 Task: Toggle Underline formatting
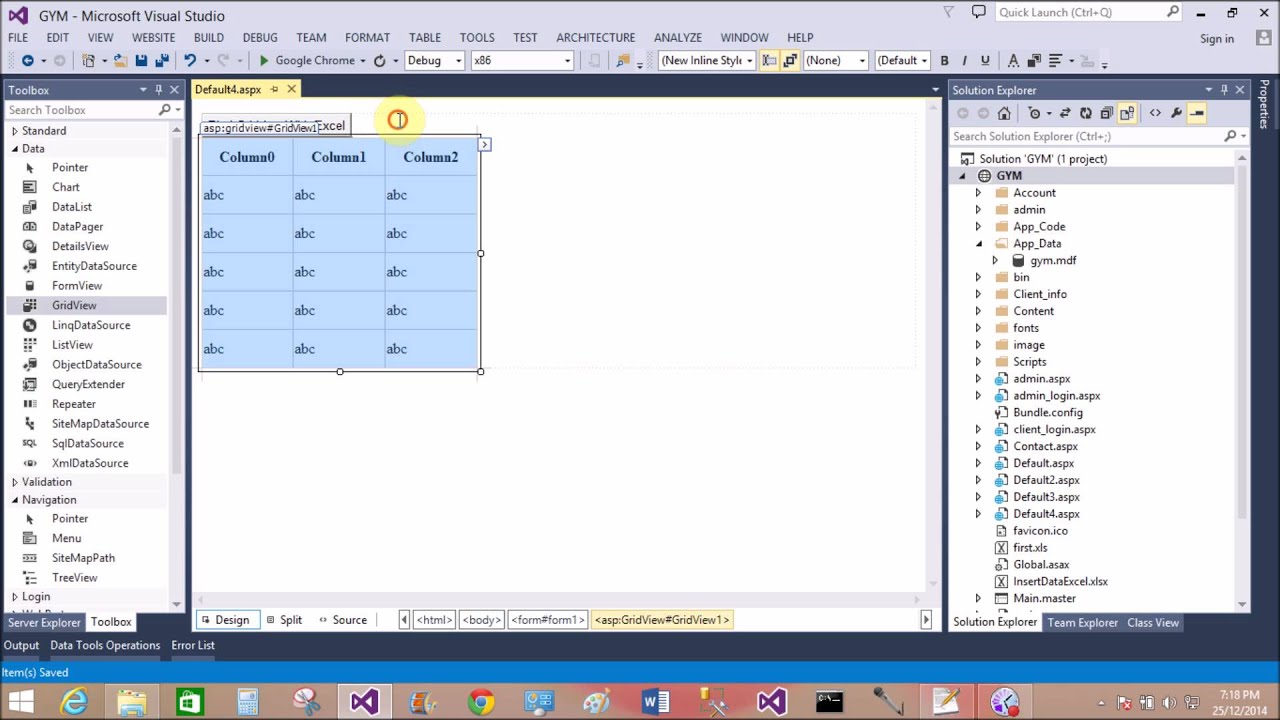tap(985, 61)
